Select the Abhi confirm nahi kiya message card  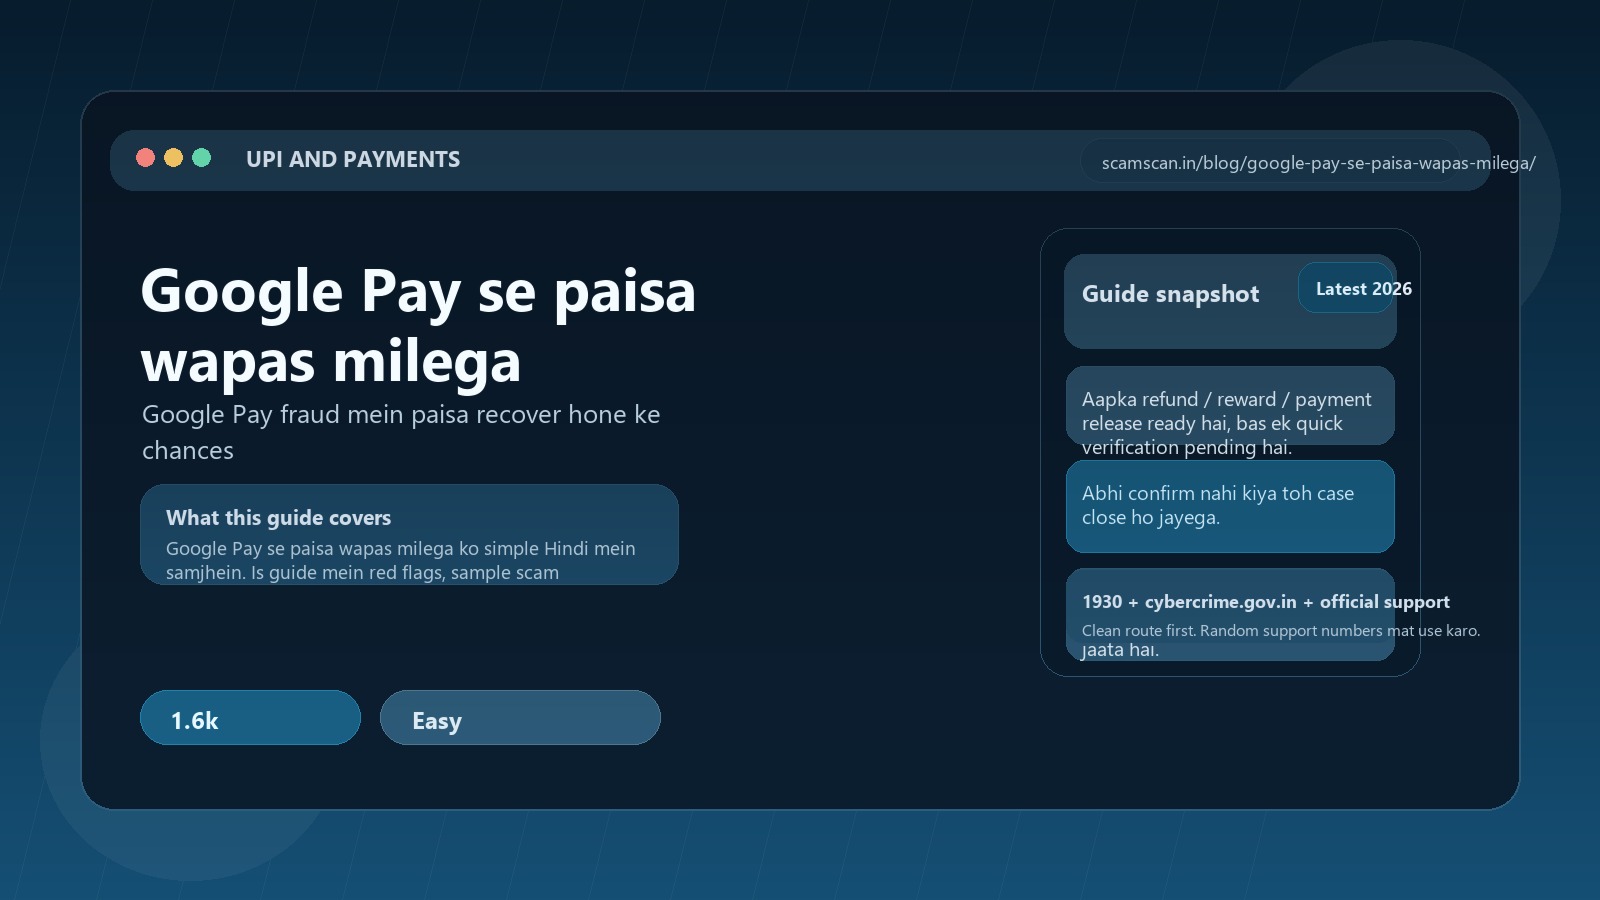tap(1230, 506)
